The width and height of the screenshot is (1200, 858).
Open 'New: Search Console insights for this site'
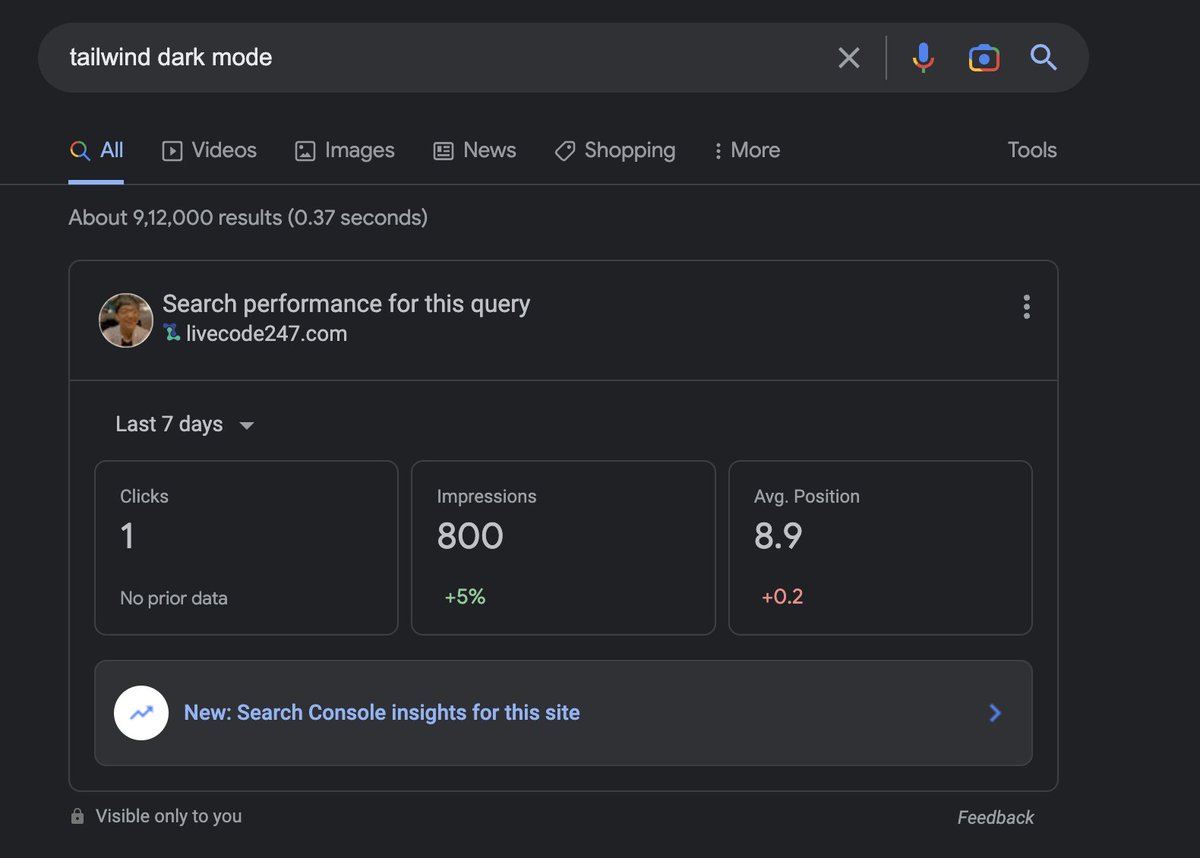coord(563,713)
